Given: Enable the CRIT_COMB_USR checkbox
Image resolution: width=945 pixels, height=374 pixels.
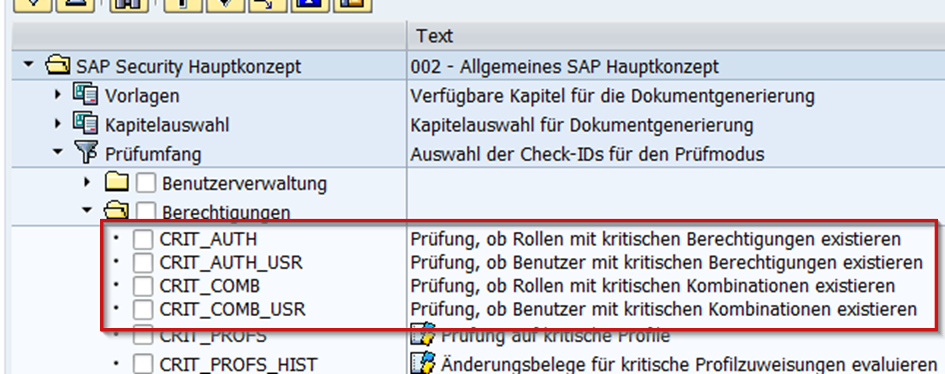Looking at the screenshot, I should (143, 310).
